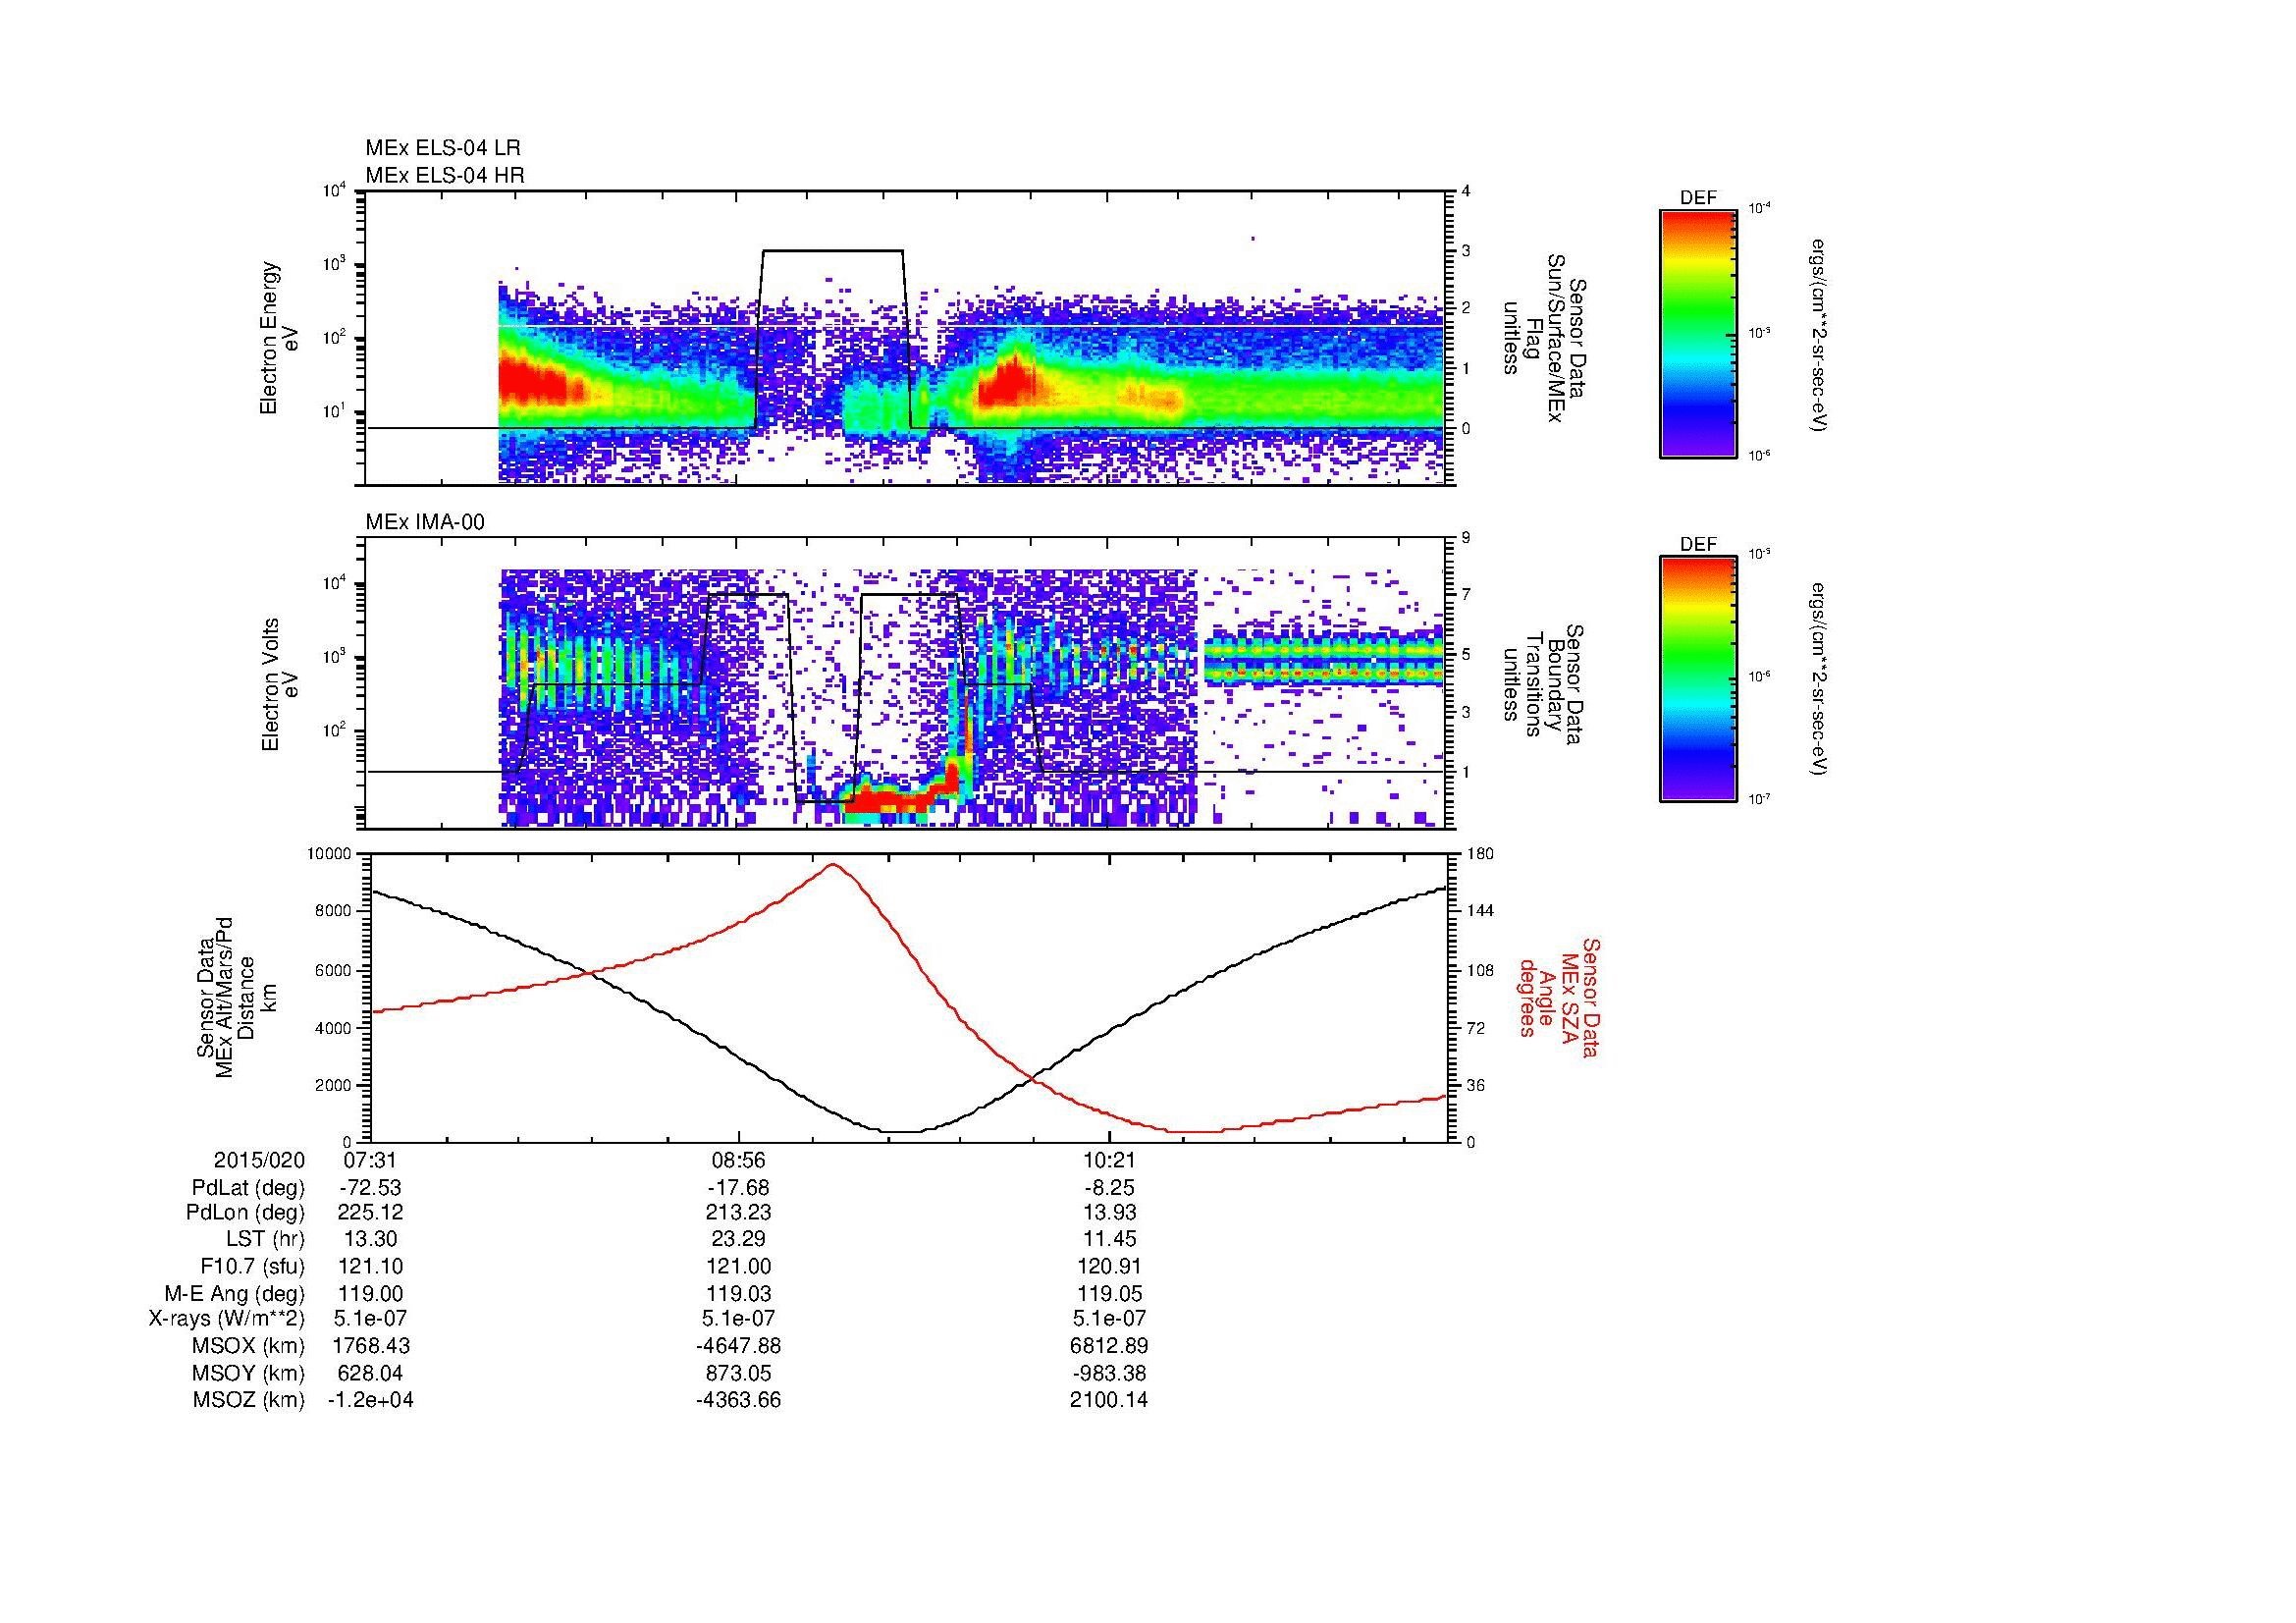
Task: Click the top colorbar units label ergs/(cm**2-sr-sec-eV)
Action: point(1820,335)
